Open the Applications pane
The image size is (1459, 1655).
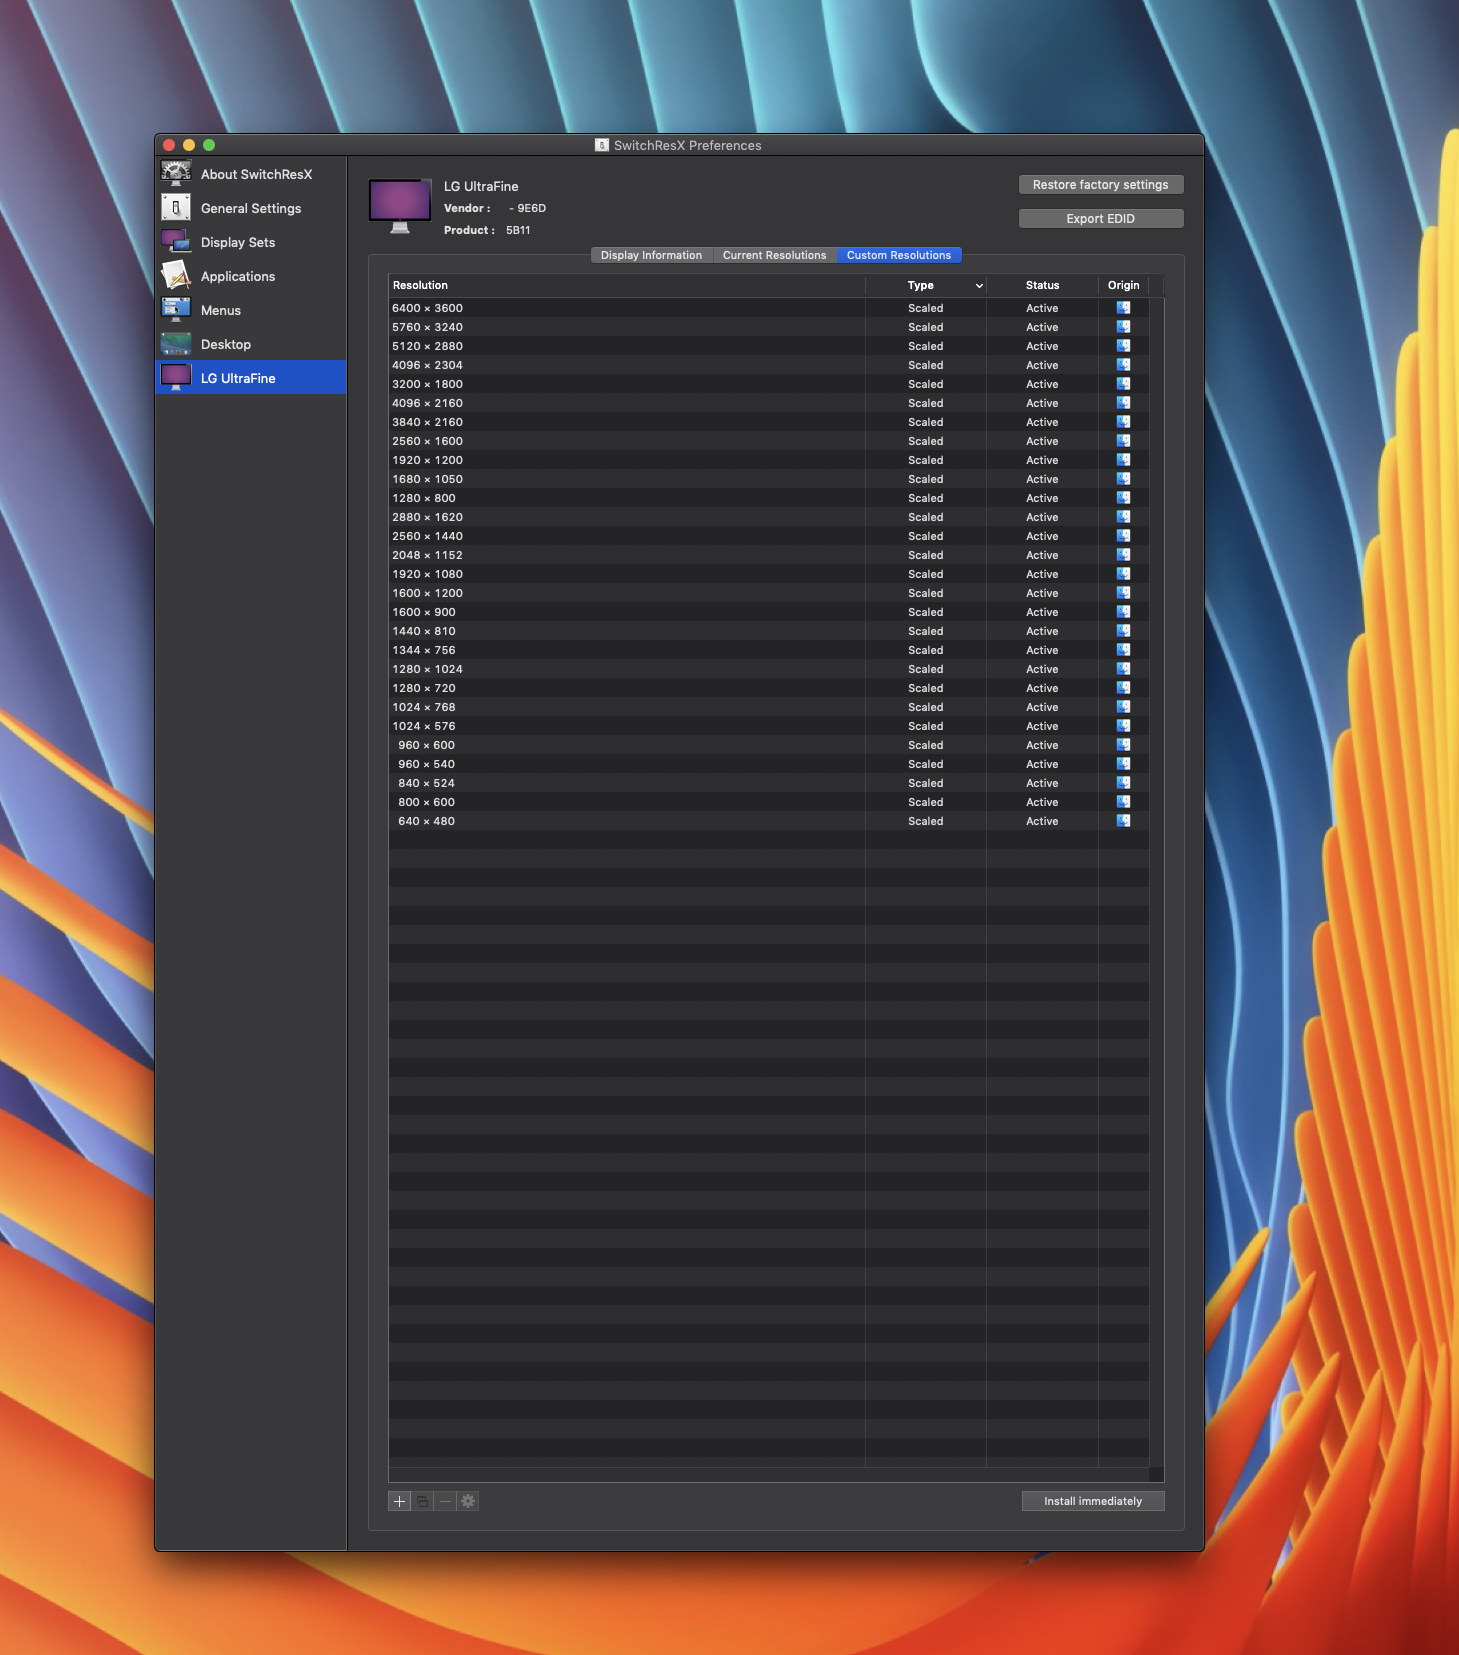point(251,276)
